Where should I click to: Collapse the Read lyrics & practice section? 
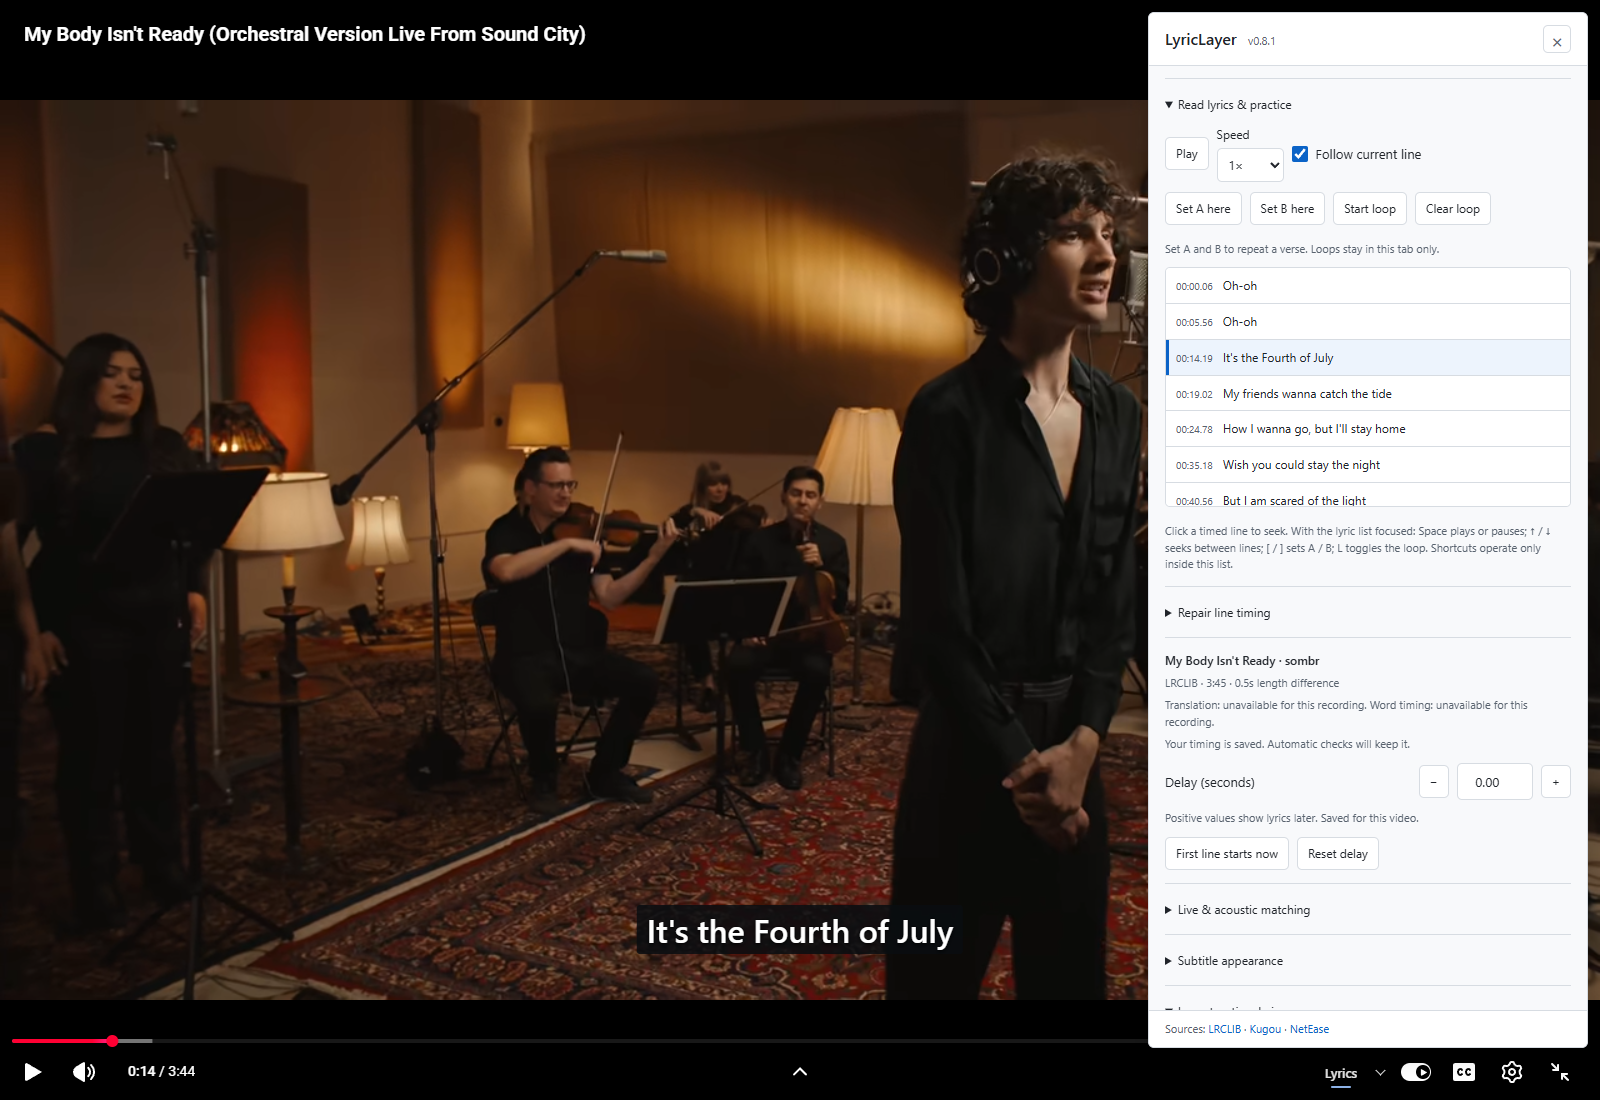click(1229, 105)
